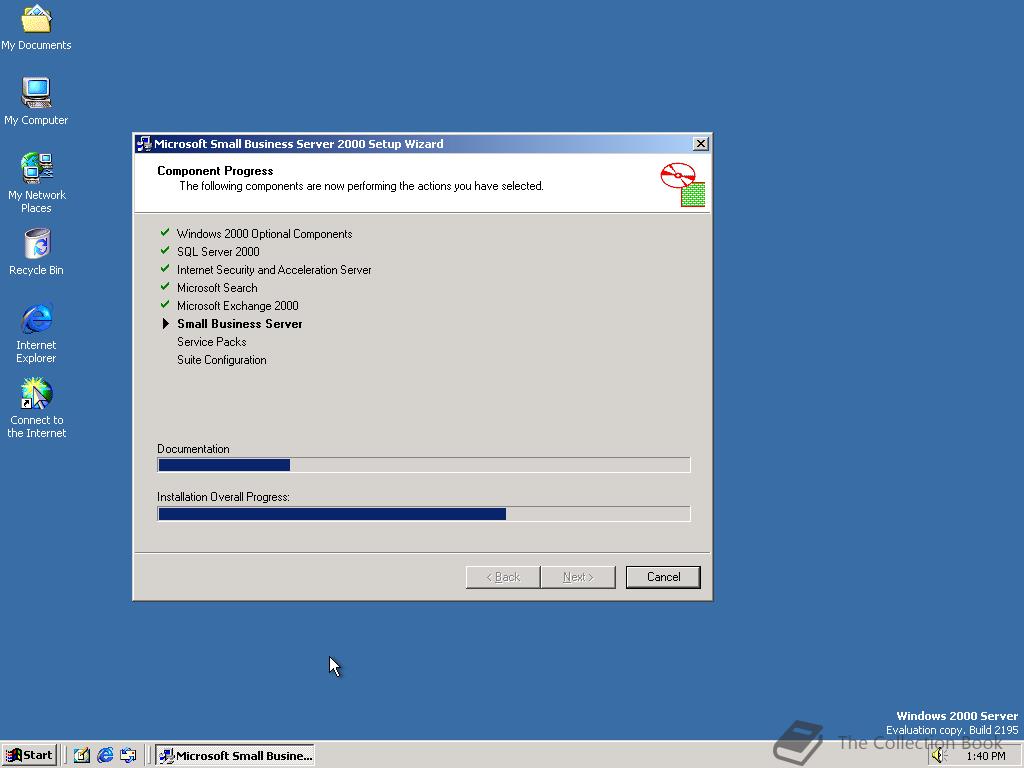Click the Installation Overall Progress label
1024x768 pixels.
tap(223, 497)
